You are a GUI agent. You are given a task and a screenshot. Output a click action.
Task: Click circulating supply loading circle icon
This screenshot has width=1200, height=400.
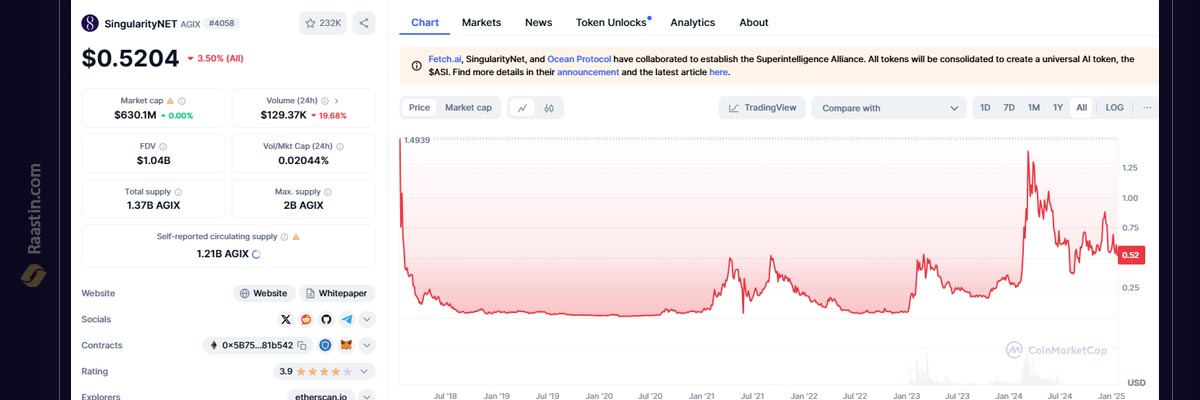(x=257, y=254)
